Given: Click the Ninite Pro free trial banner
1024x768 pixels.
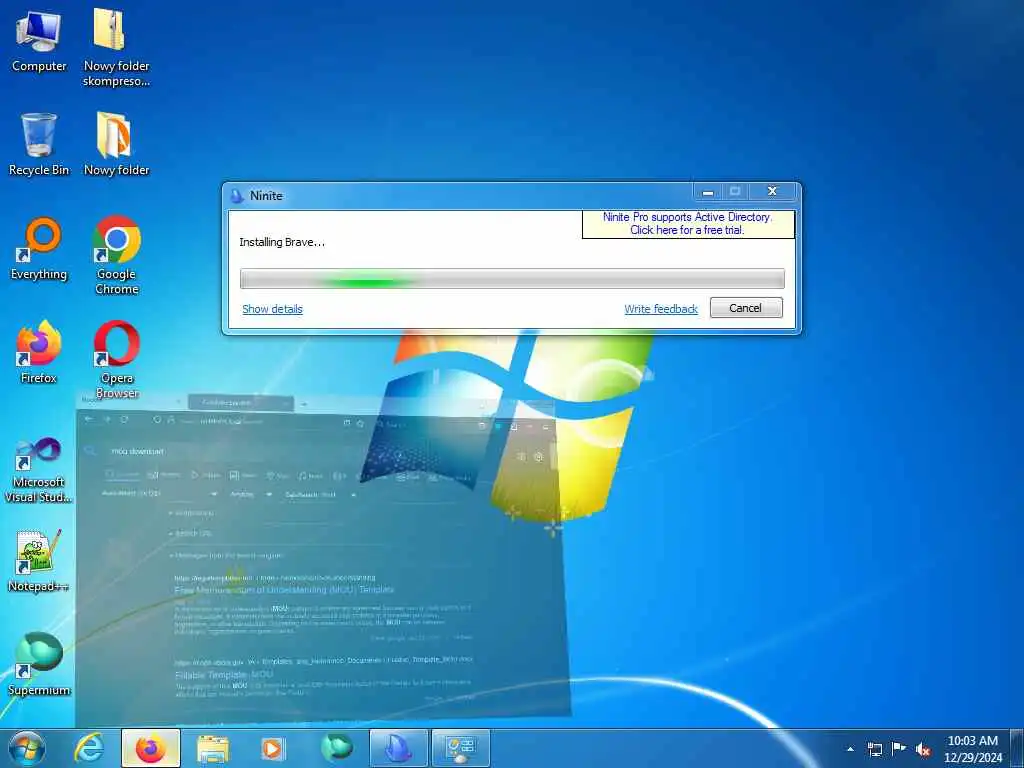Looking at the screenshot, I should point(688,223).
